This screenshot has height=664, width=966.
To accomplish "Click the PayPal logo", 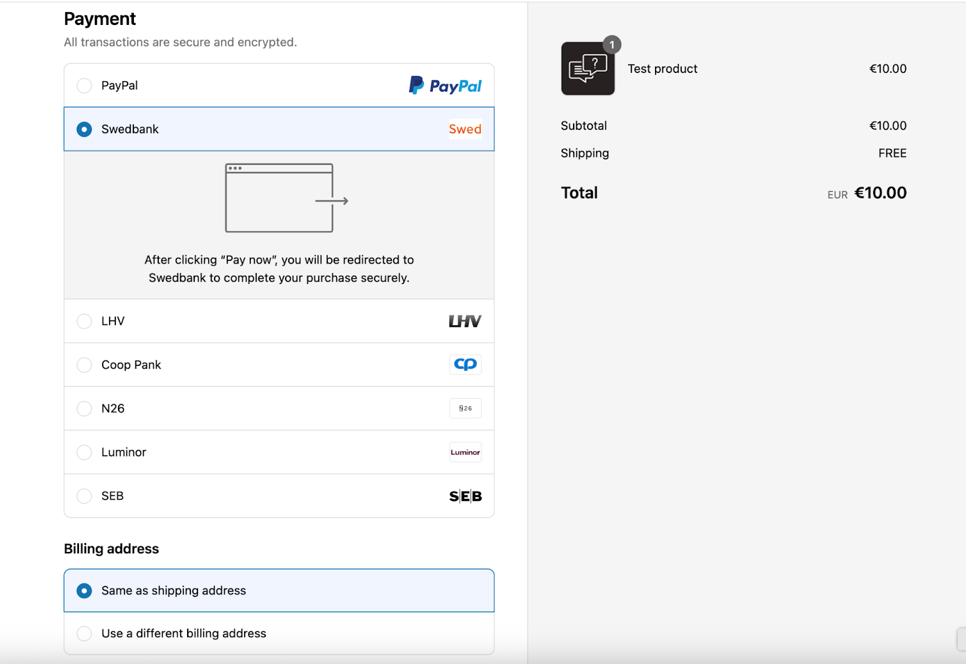I will (445, 86).
